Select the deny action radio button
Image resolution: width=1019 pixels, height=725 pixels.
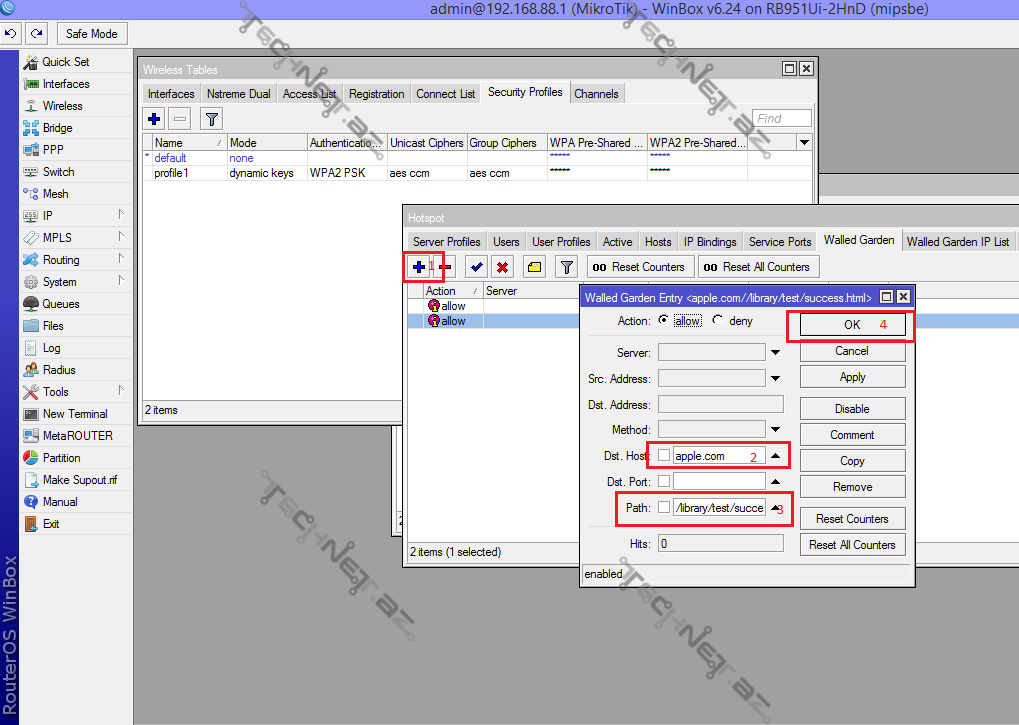coord(717,321)
